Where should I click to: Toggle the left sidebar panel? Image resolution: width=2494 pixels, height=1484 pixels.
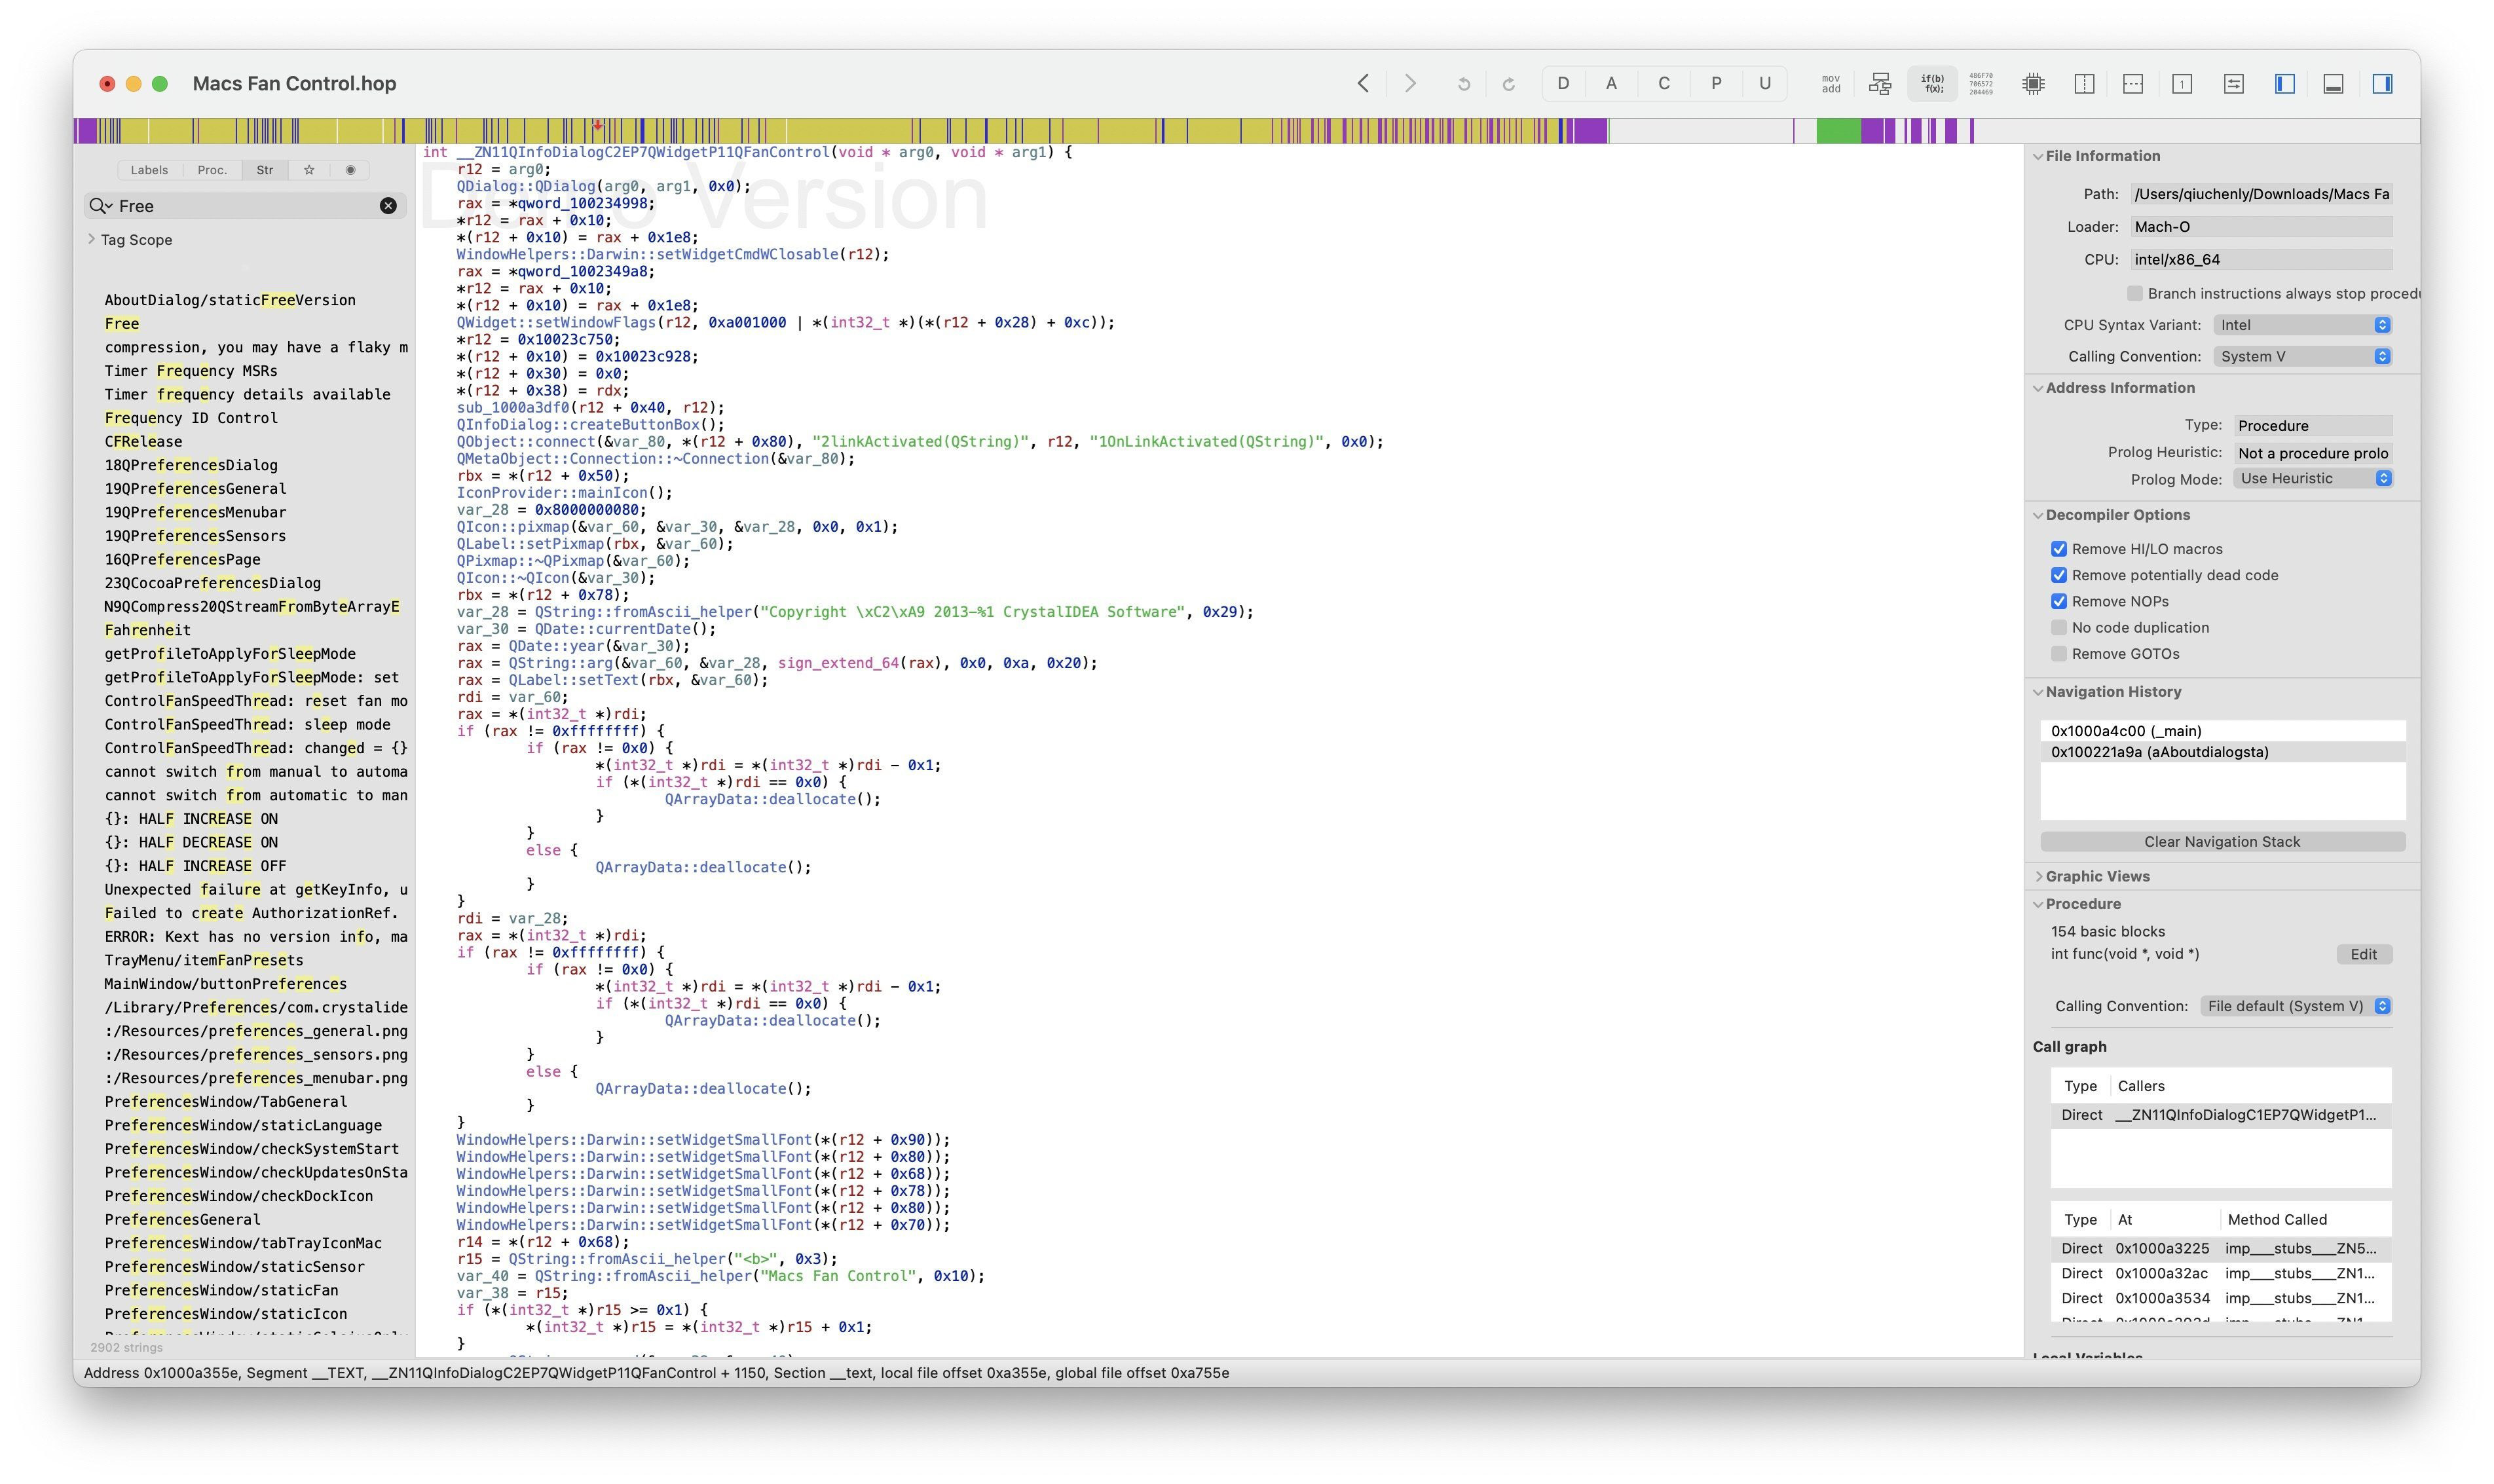[x=2285, y=84]
